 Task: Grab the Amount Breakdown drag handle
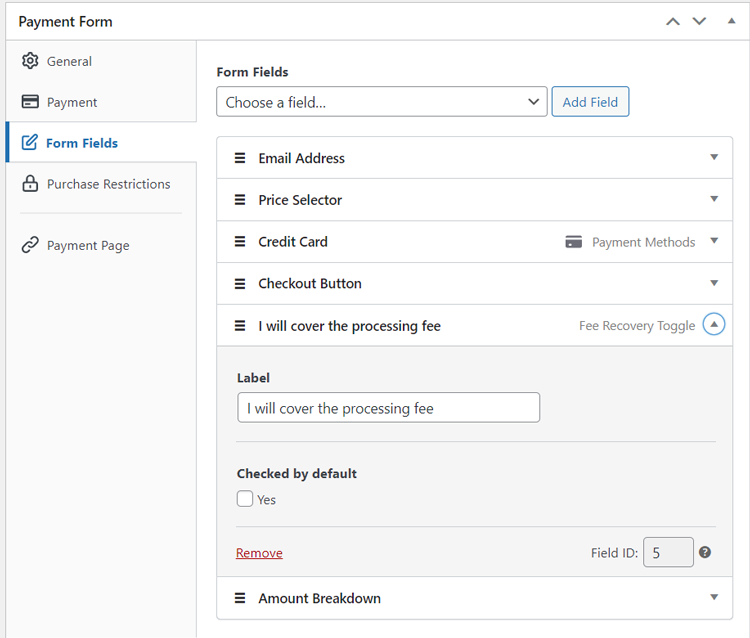coord(240,598)
